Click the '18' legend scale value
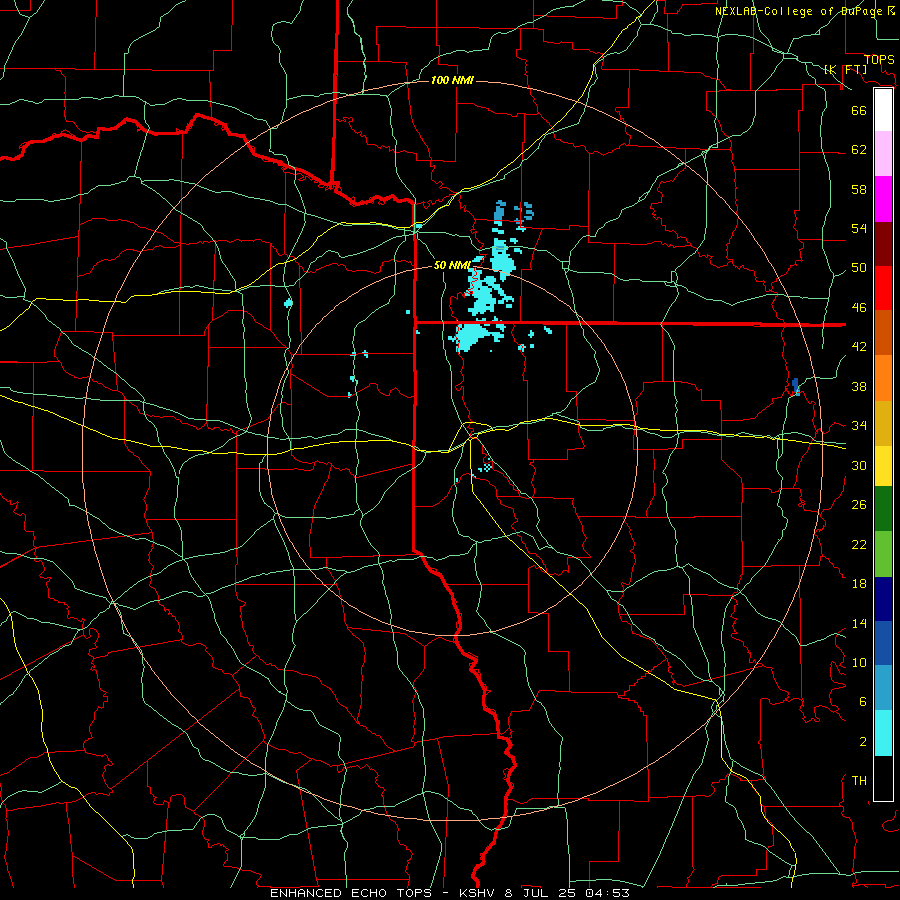900x900 pixels. (x=859, y=584)
